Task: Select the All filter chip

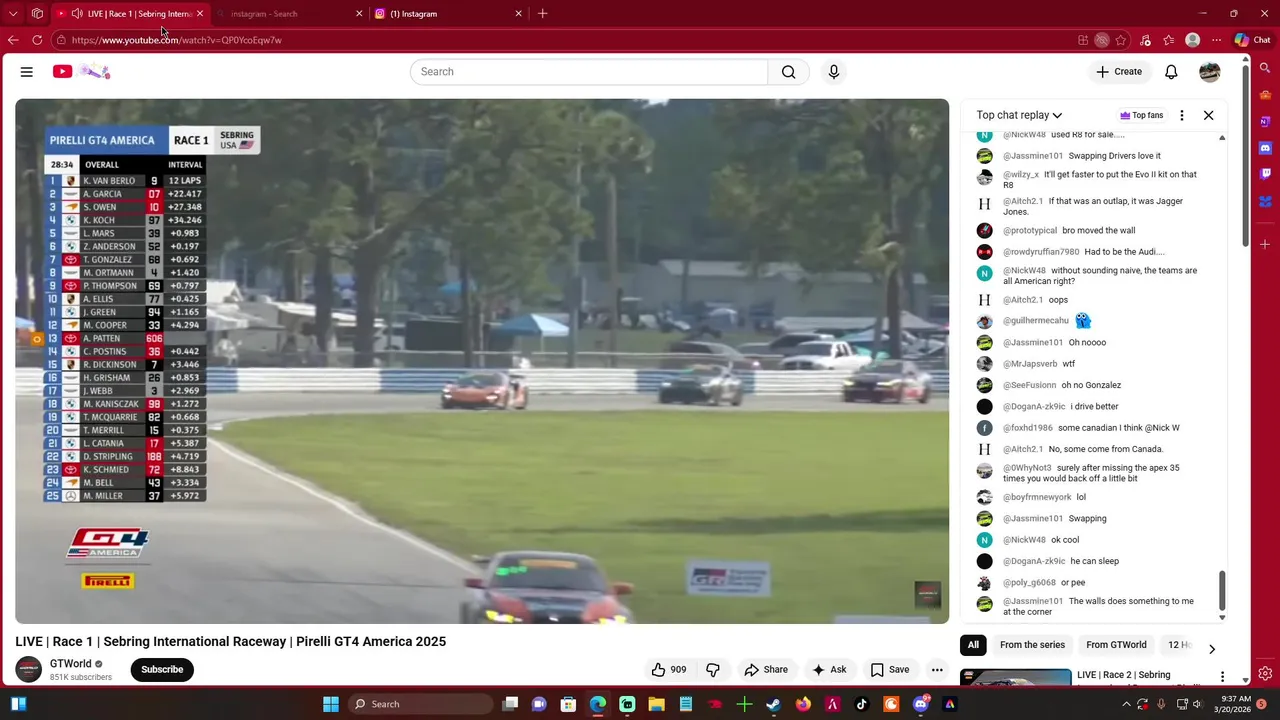Action: (x=973, y=645)
